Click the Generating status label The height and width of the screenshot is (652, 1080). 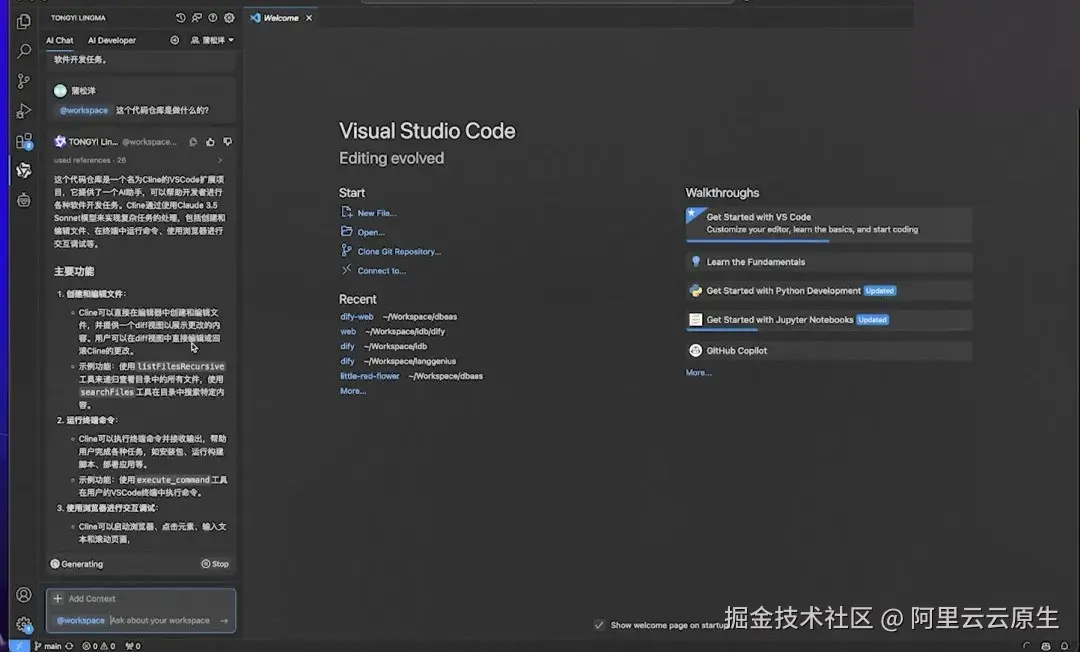[x=76, y=564]
